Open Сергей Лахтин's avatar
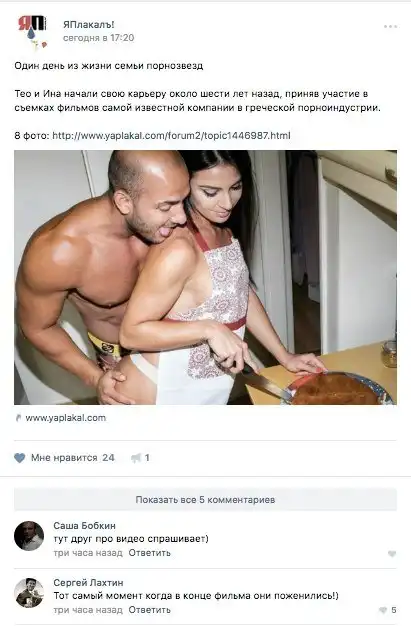The width and height of the screenshot is (411, 626). point(29,592)
